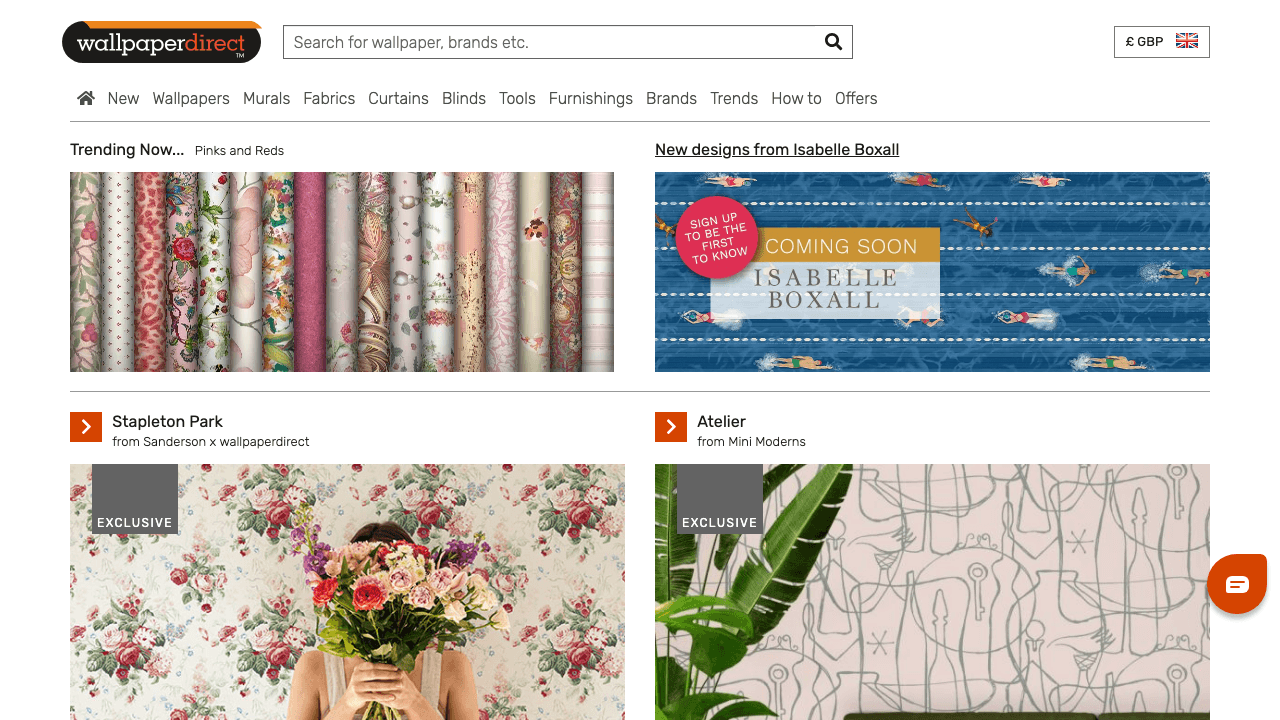This screenshot has height=720, width=1280.
Task: Open the Tools menu
Action: (x=517, y=98)
